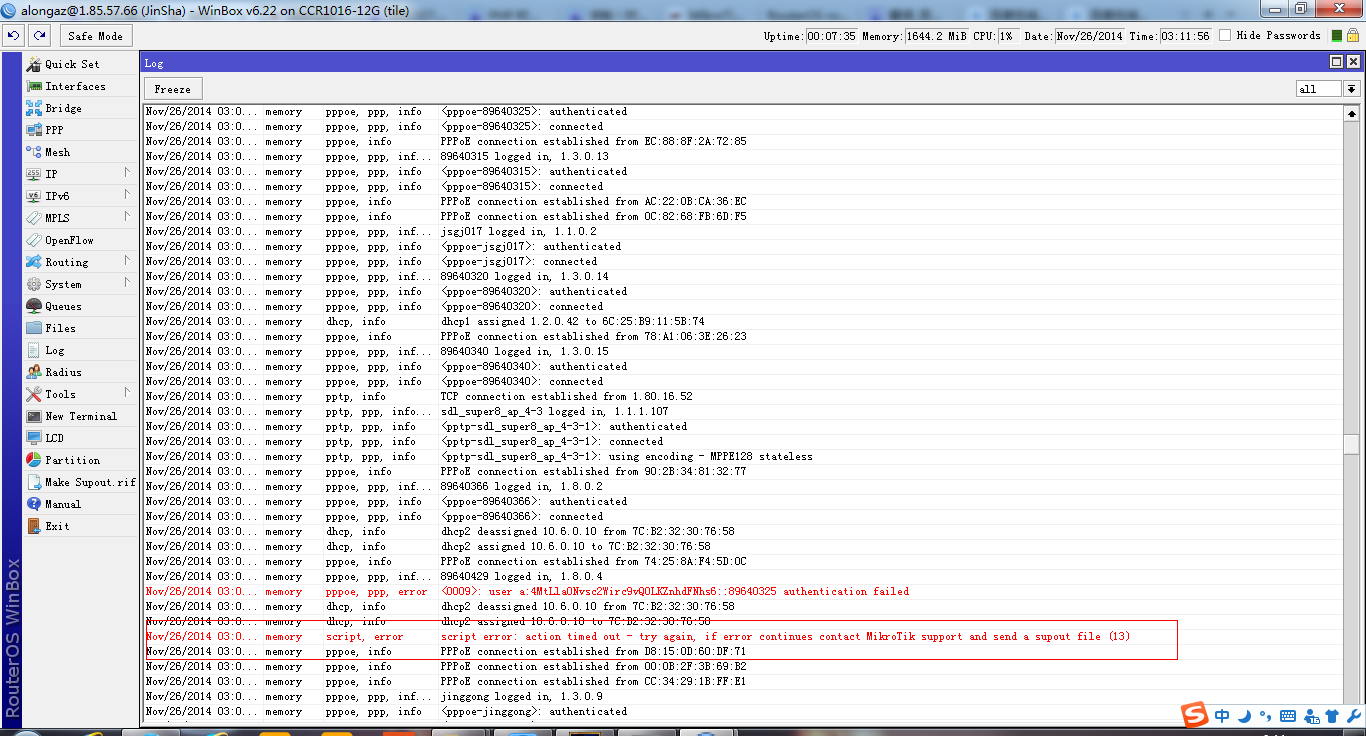Open the wrench settings icon in IME bar
Screen dimensions: 1366x736
click(x=1353, y=716)
